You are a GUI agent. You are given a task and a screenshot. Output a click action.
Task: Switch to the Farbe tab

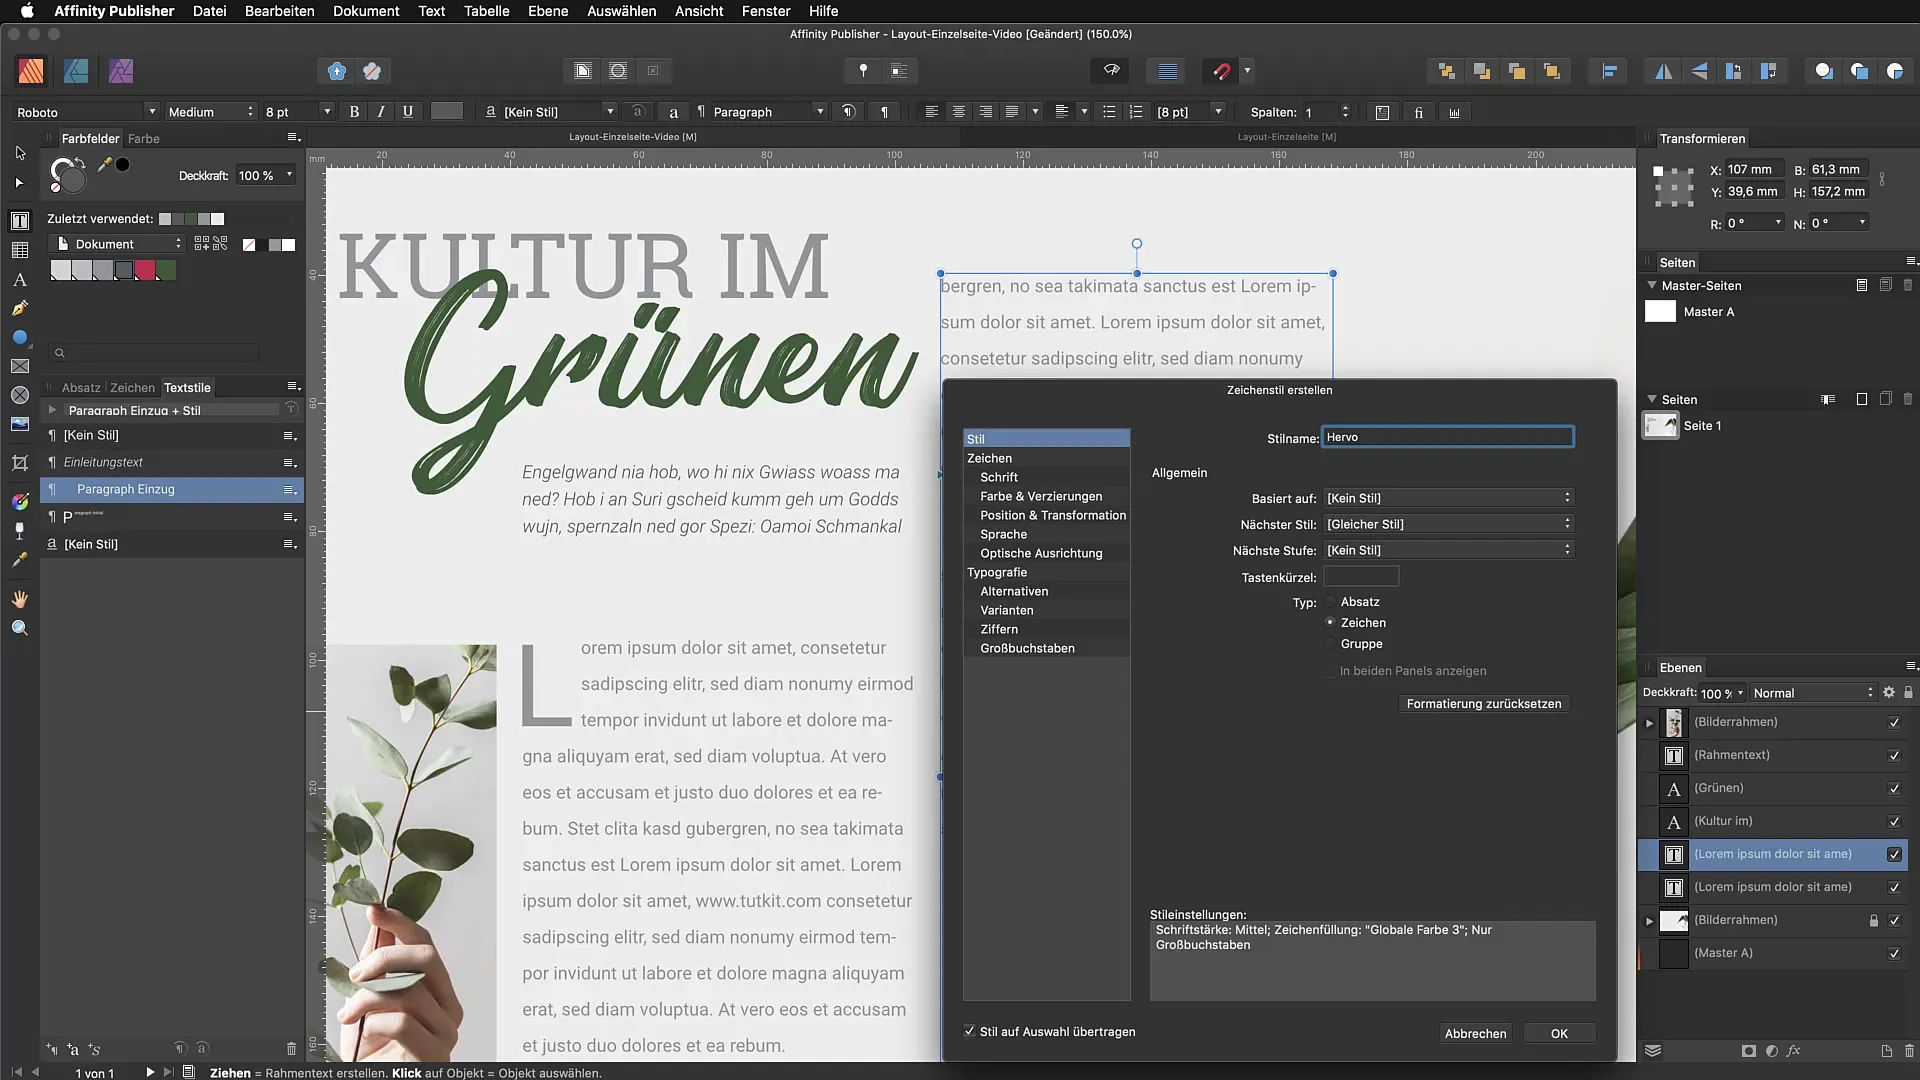tap(143, 138)
